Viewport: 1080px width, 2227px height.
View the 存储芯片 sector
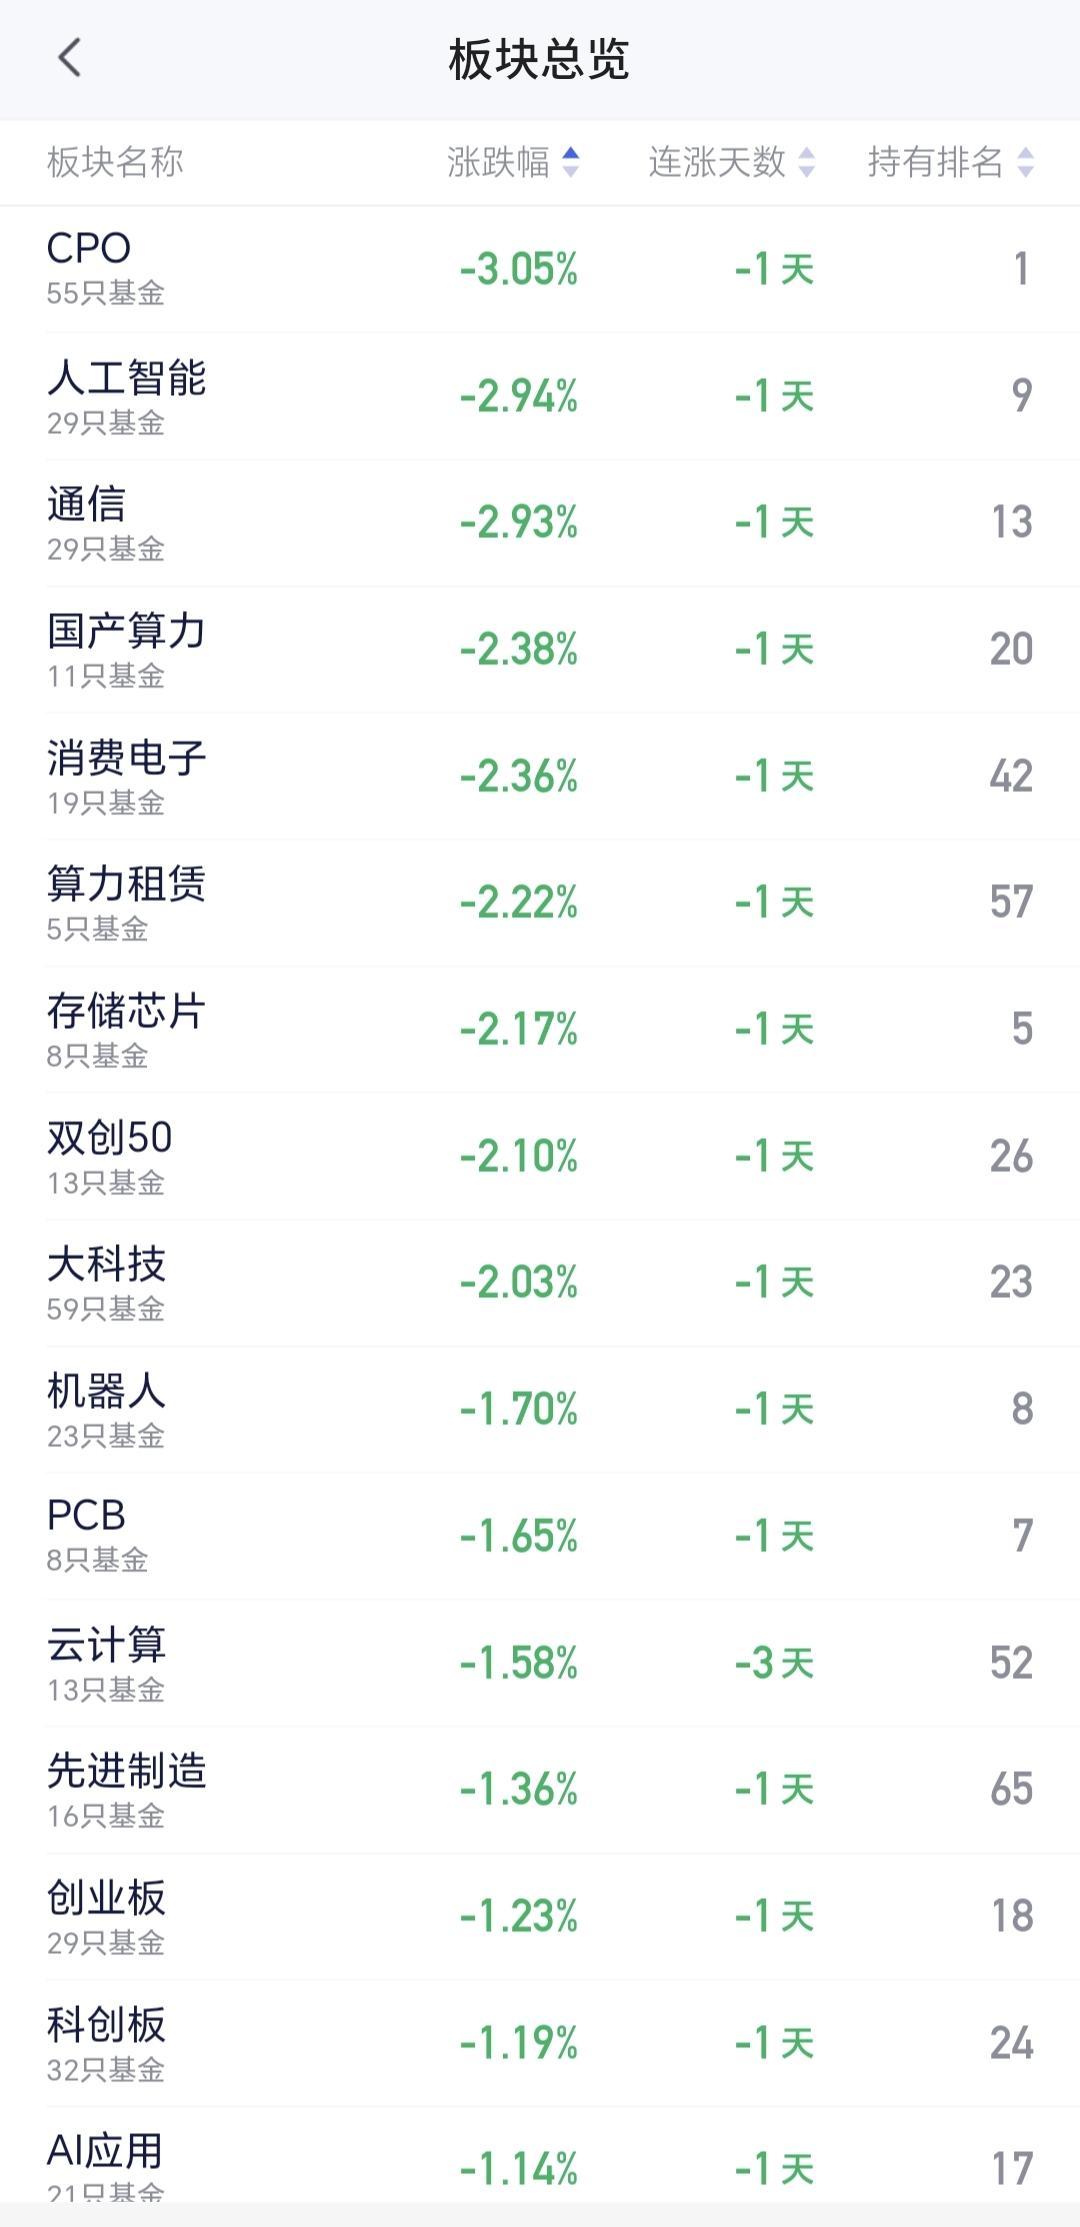coord(540,1029)
